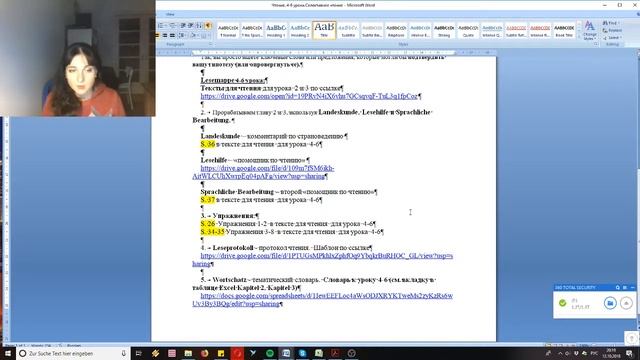Open the Change Styles menu
The height and width of the screenshot is (360, 640).
pos(589,31)
